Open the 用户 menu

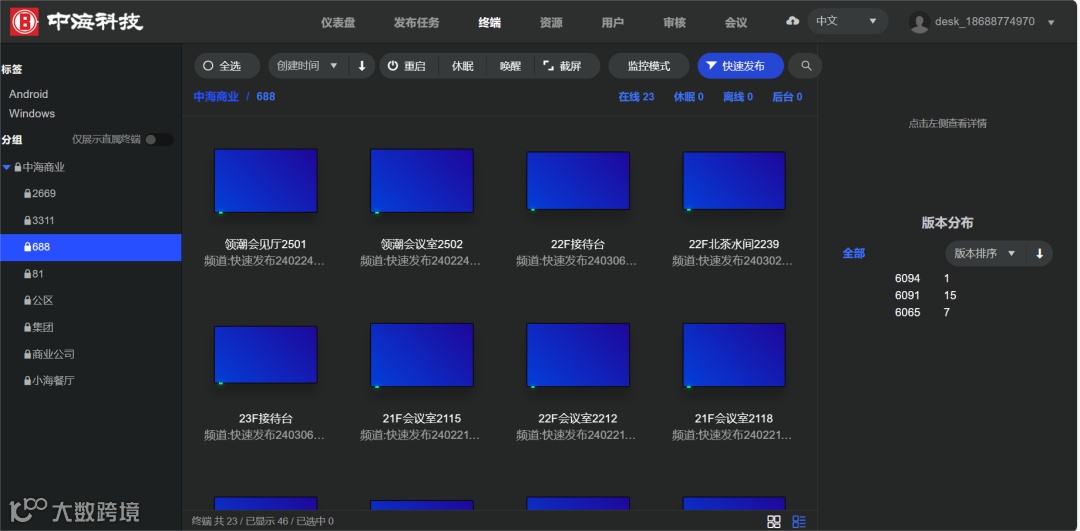click(612, 23)
